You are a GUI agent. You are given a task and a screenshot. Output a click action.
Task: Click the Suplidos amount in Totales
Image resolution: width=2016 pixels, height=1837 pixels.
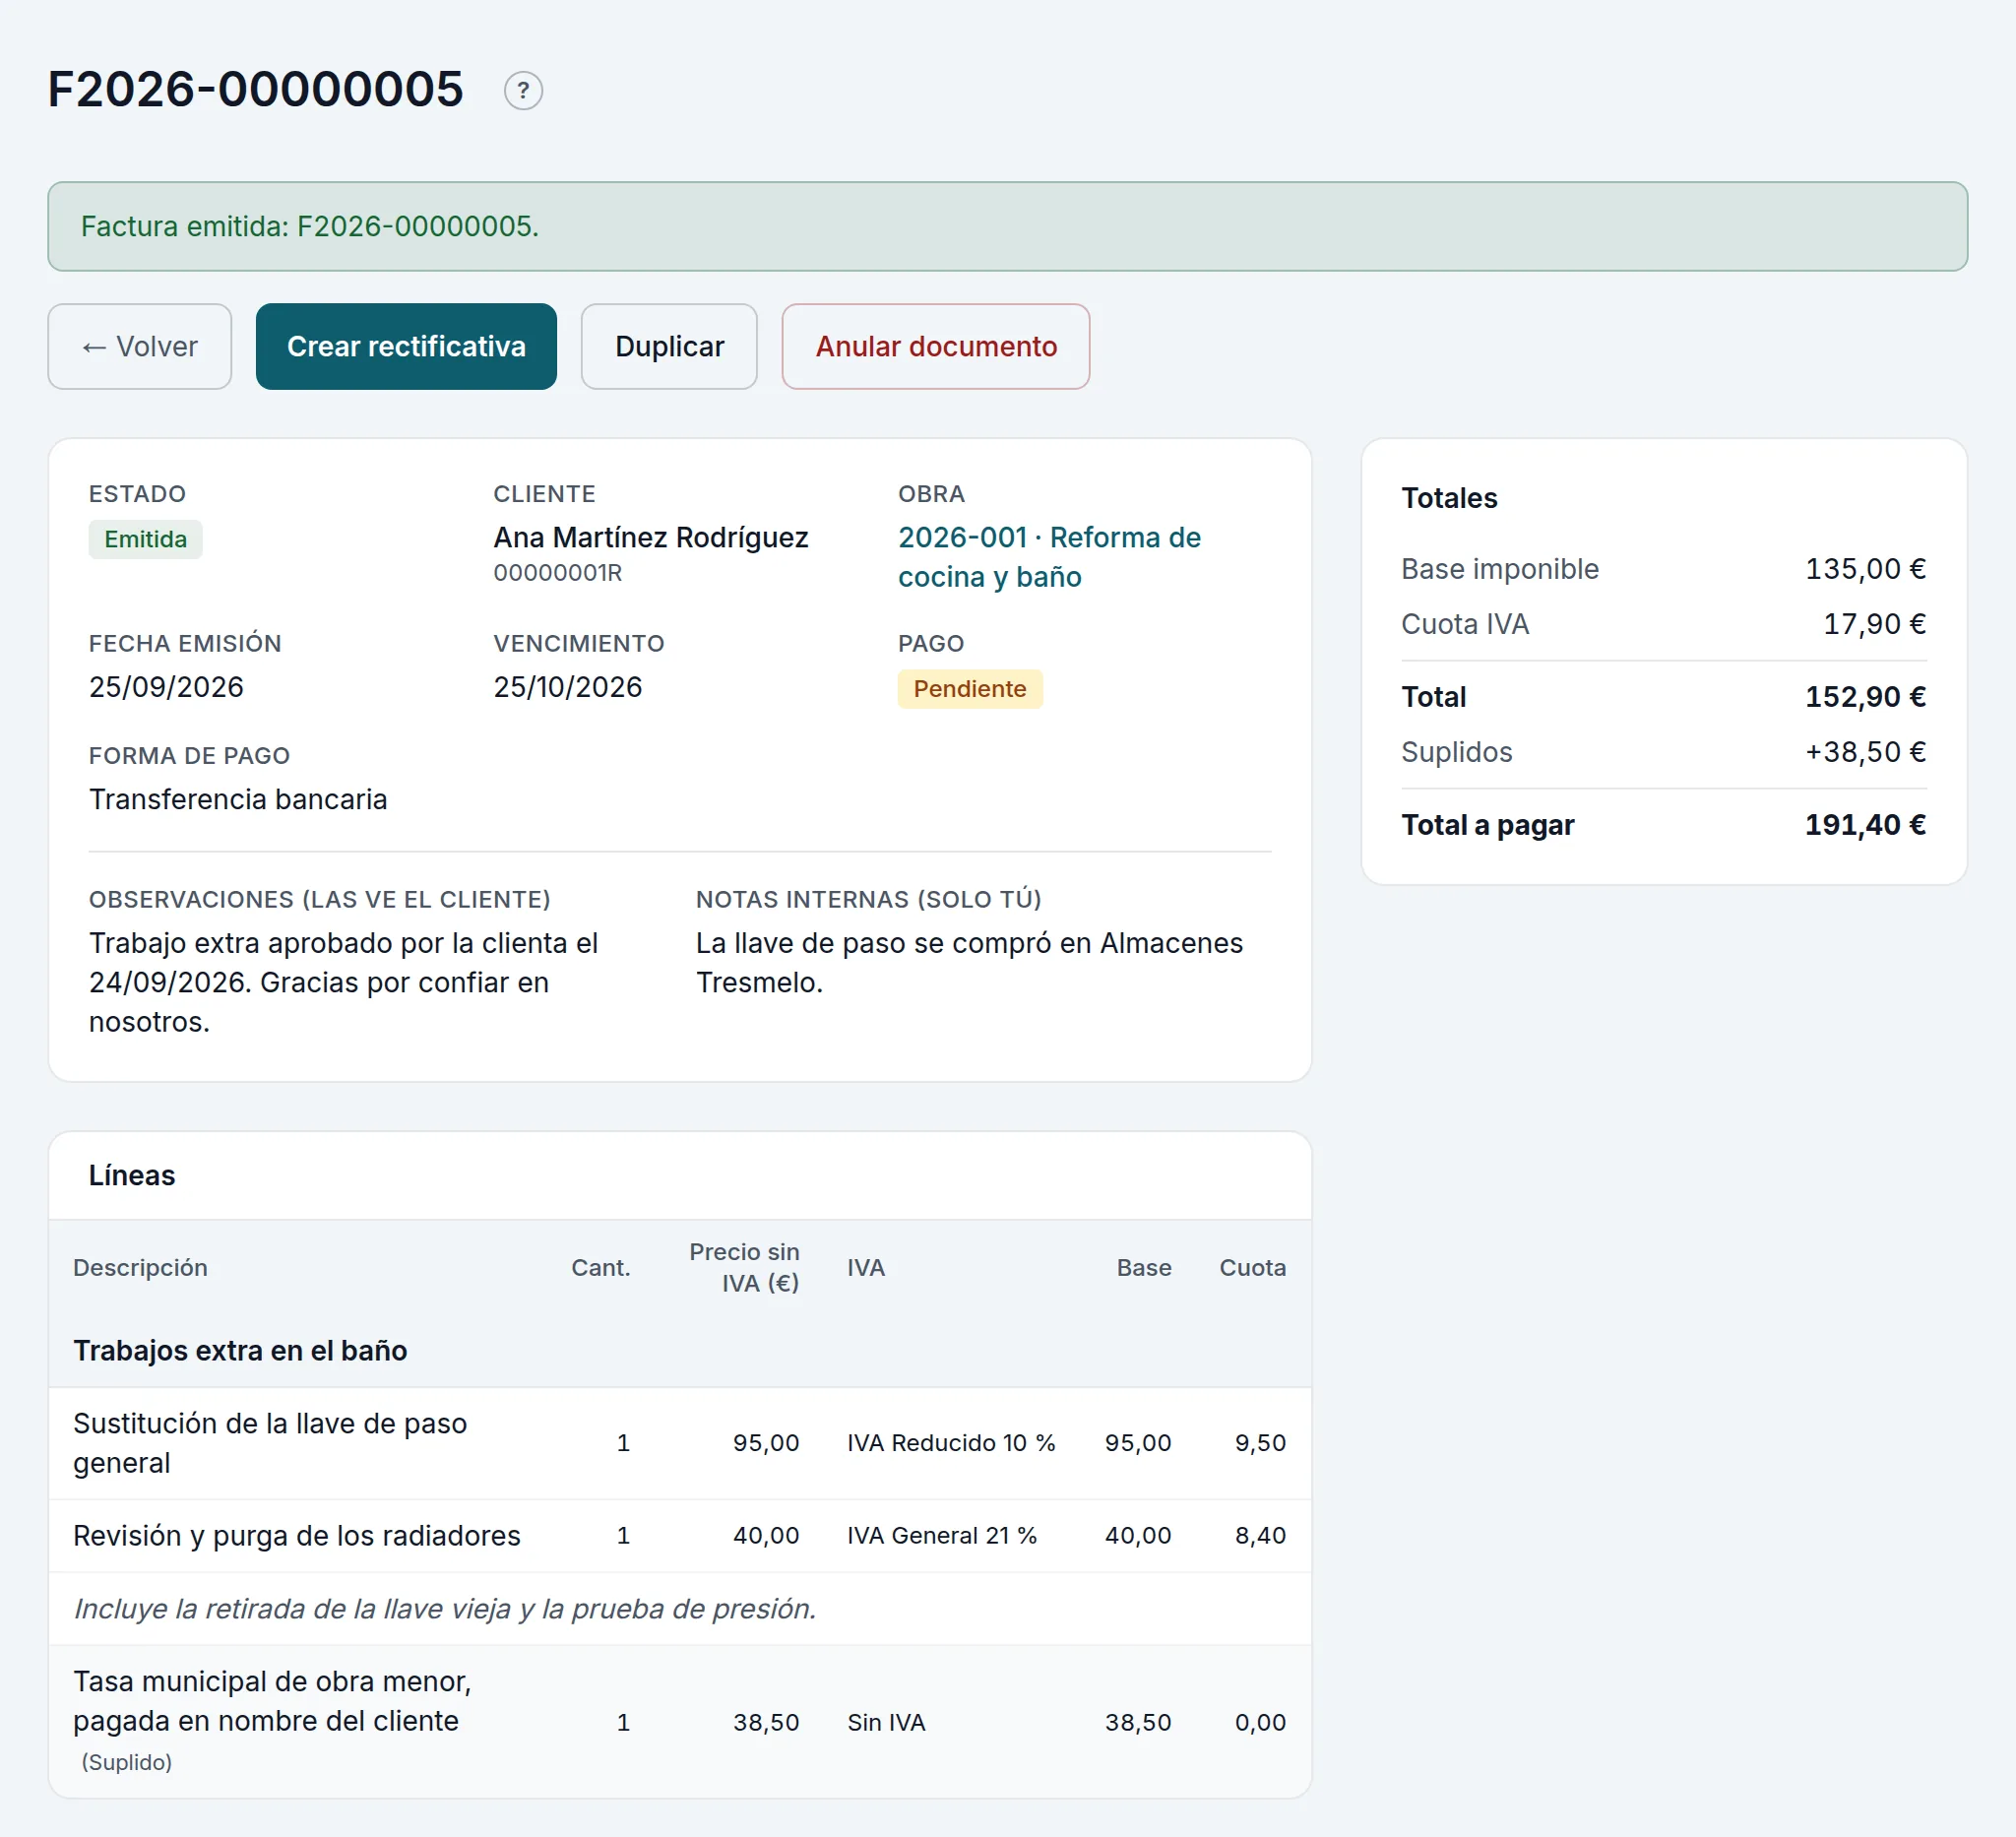pyautogui.click(x=1865, y=752)
